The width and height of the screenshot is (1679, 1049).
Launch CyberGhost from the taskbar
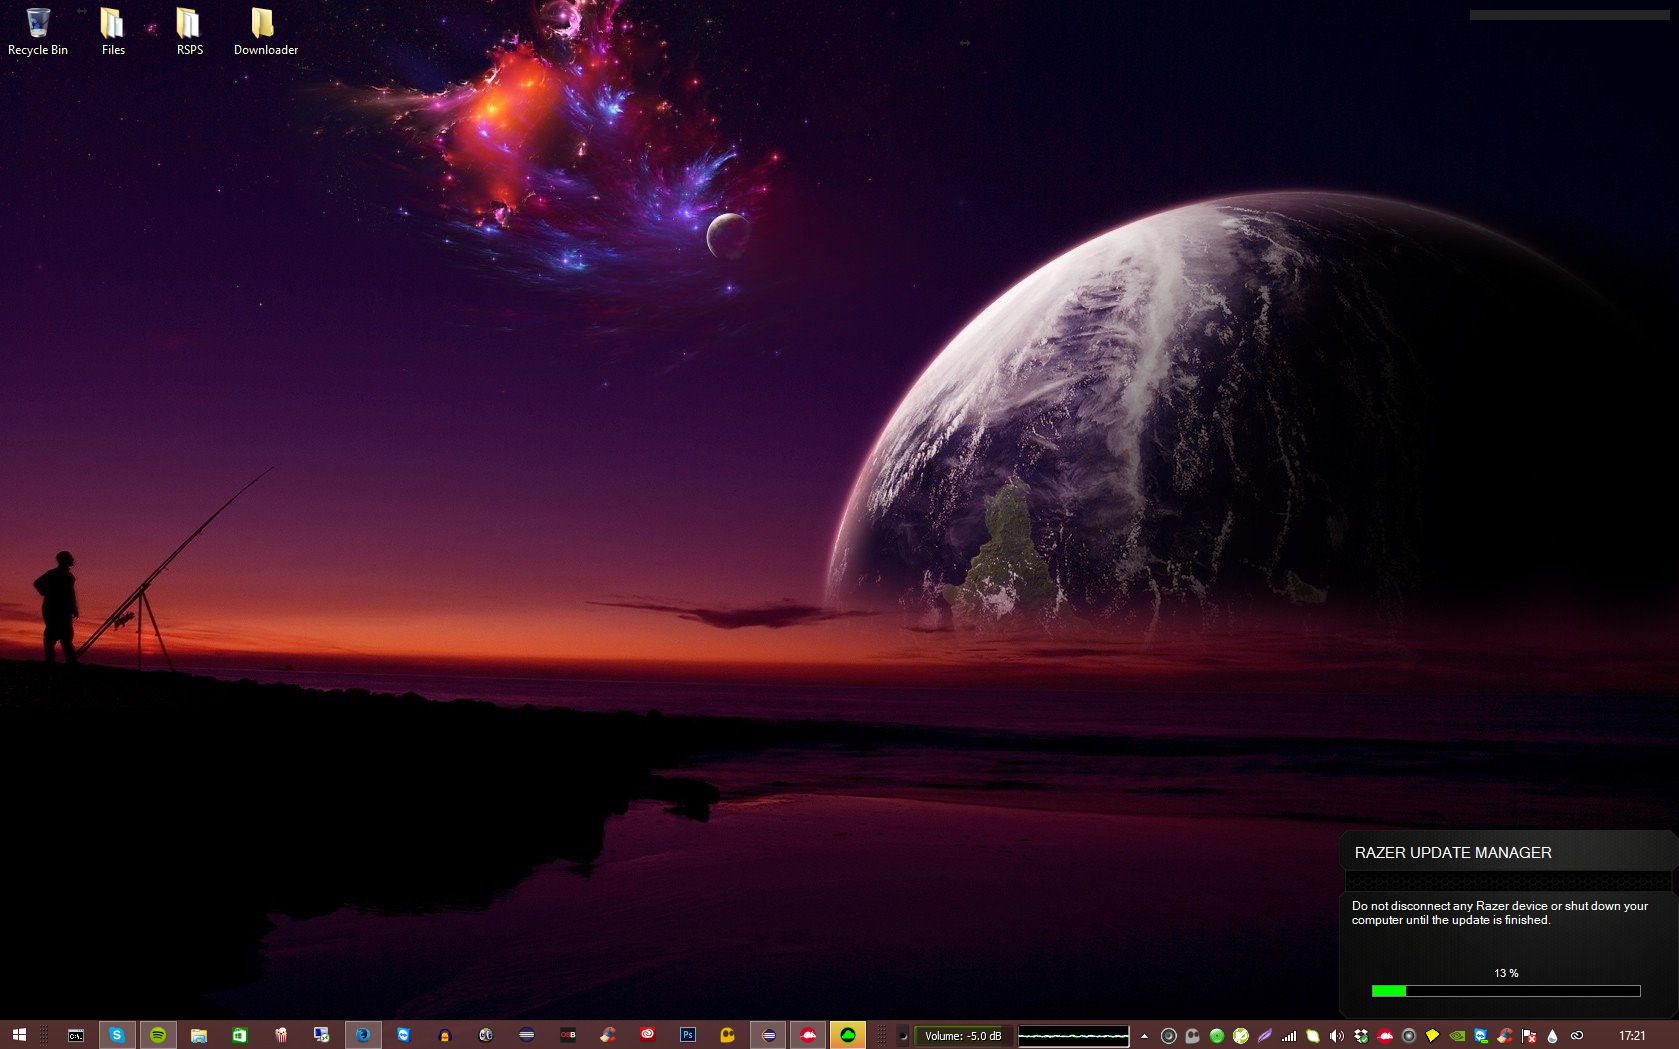pos(728,1035)
